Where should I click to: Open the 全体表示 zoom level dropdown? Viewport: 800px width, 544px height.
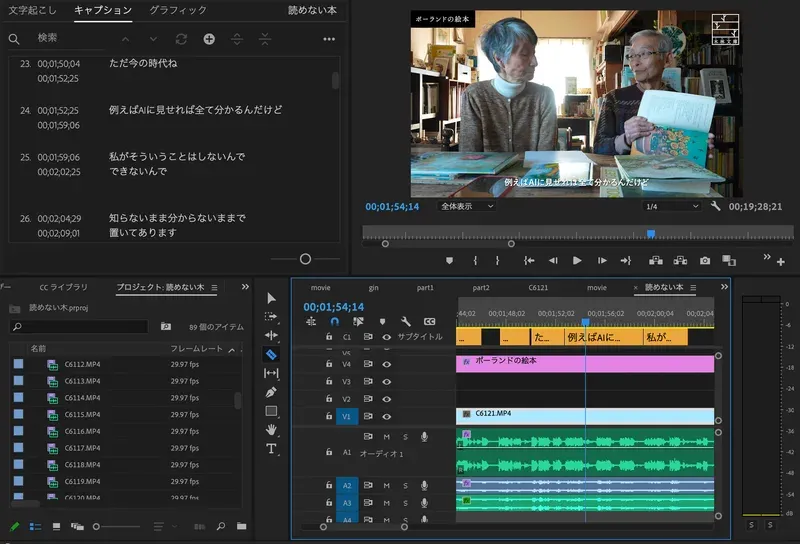[x=467, y=206]
